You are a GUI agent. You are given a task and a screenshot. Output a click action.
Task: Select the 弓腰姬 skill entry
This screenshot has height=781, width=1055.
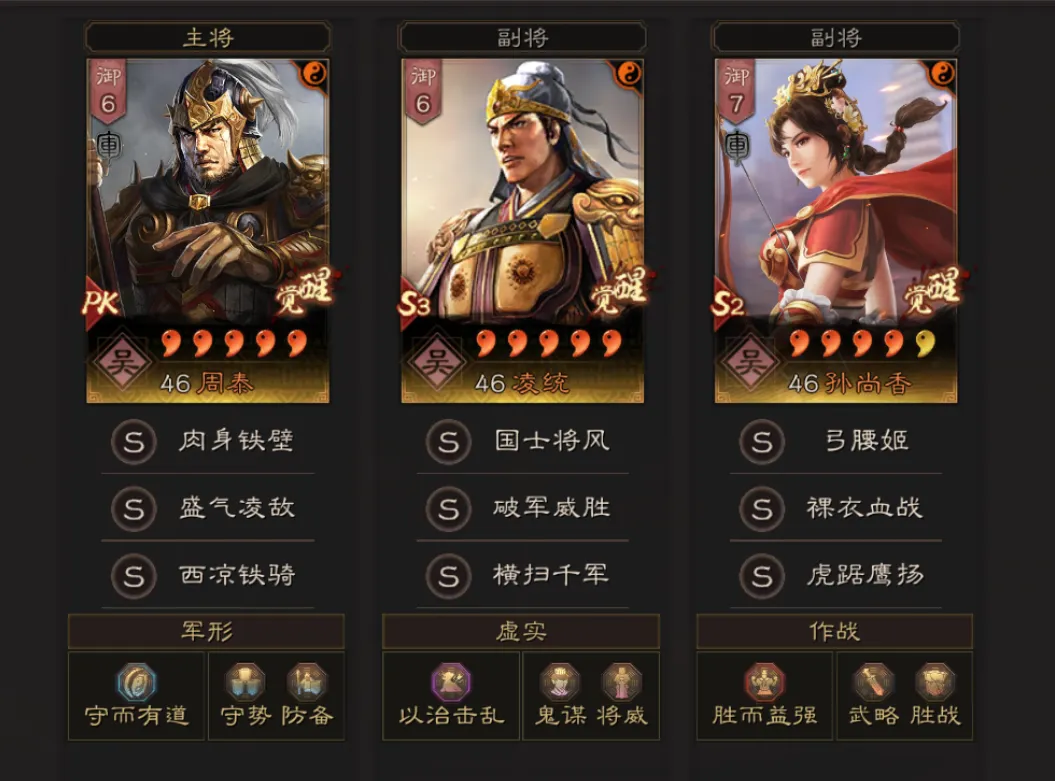[836, 441]
